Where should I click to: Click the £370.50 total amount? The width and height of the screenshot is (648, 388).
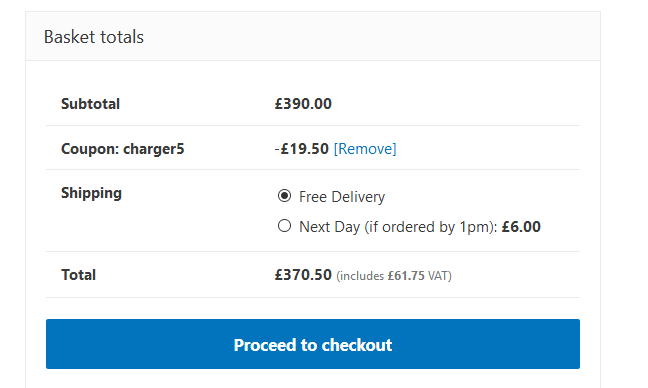[x=303, y=275]
